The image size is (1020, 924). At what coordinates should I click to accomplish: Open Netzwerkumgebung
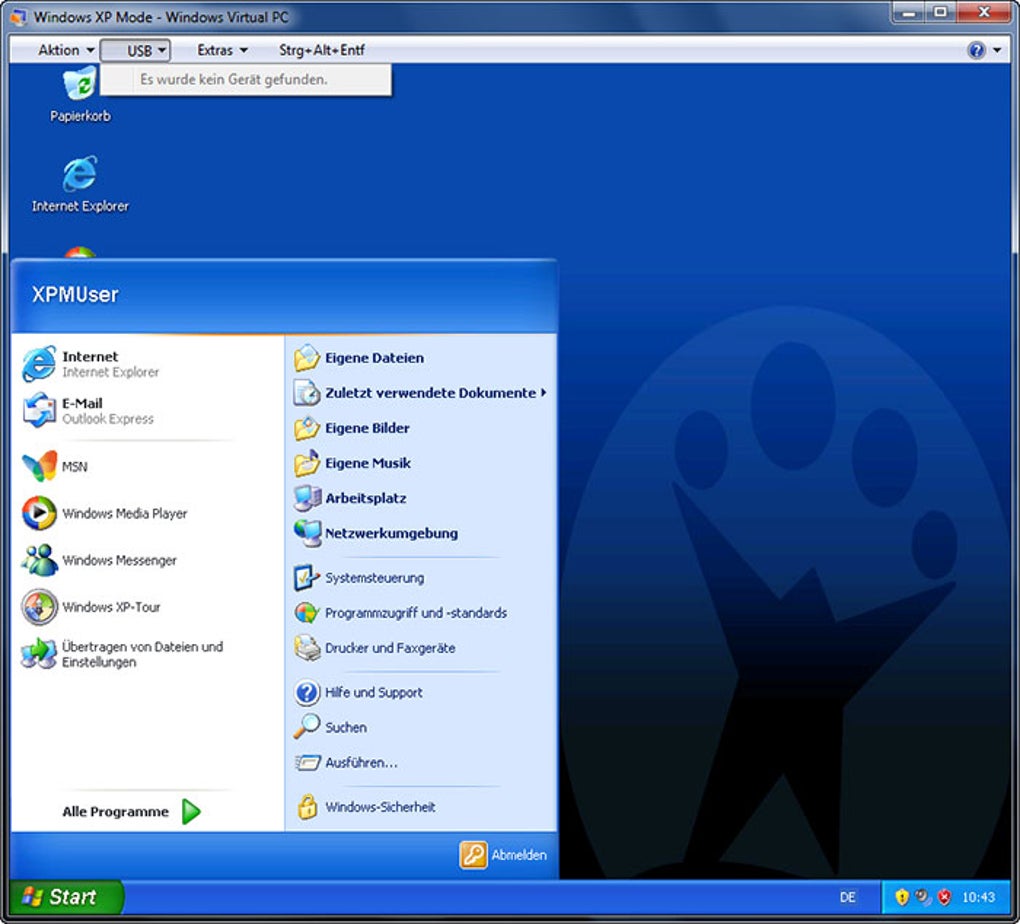pyautogui.click(x=389, y=533)
